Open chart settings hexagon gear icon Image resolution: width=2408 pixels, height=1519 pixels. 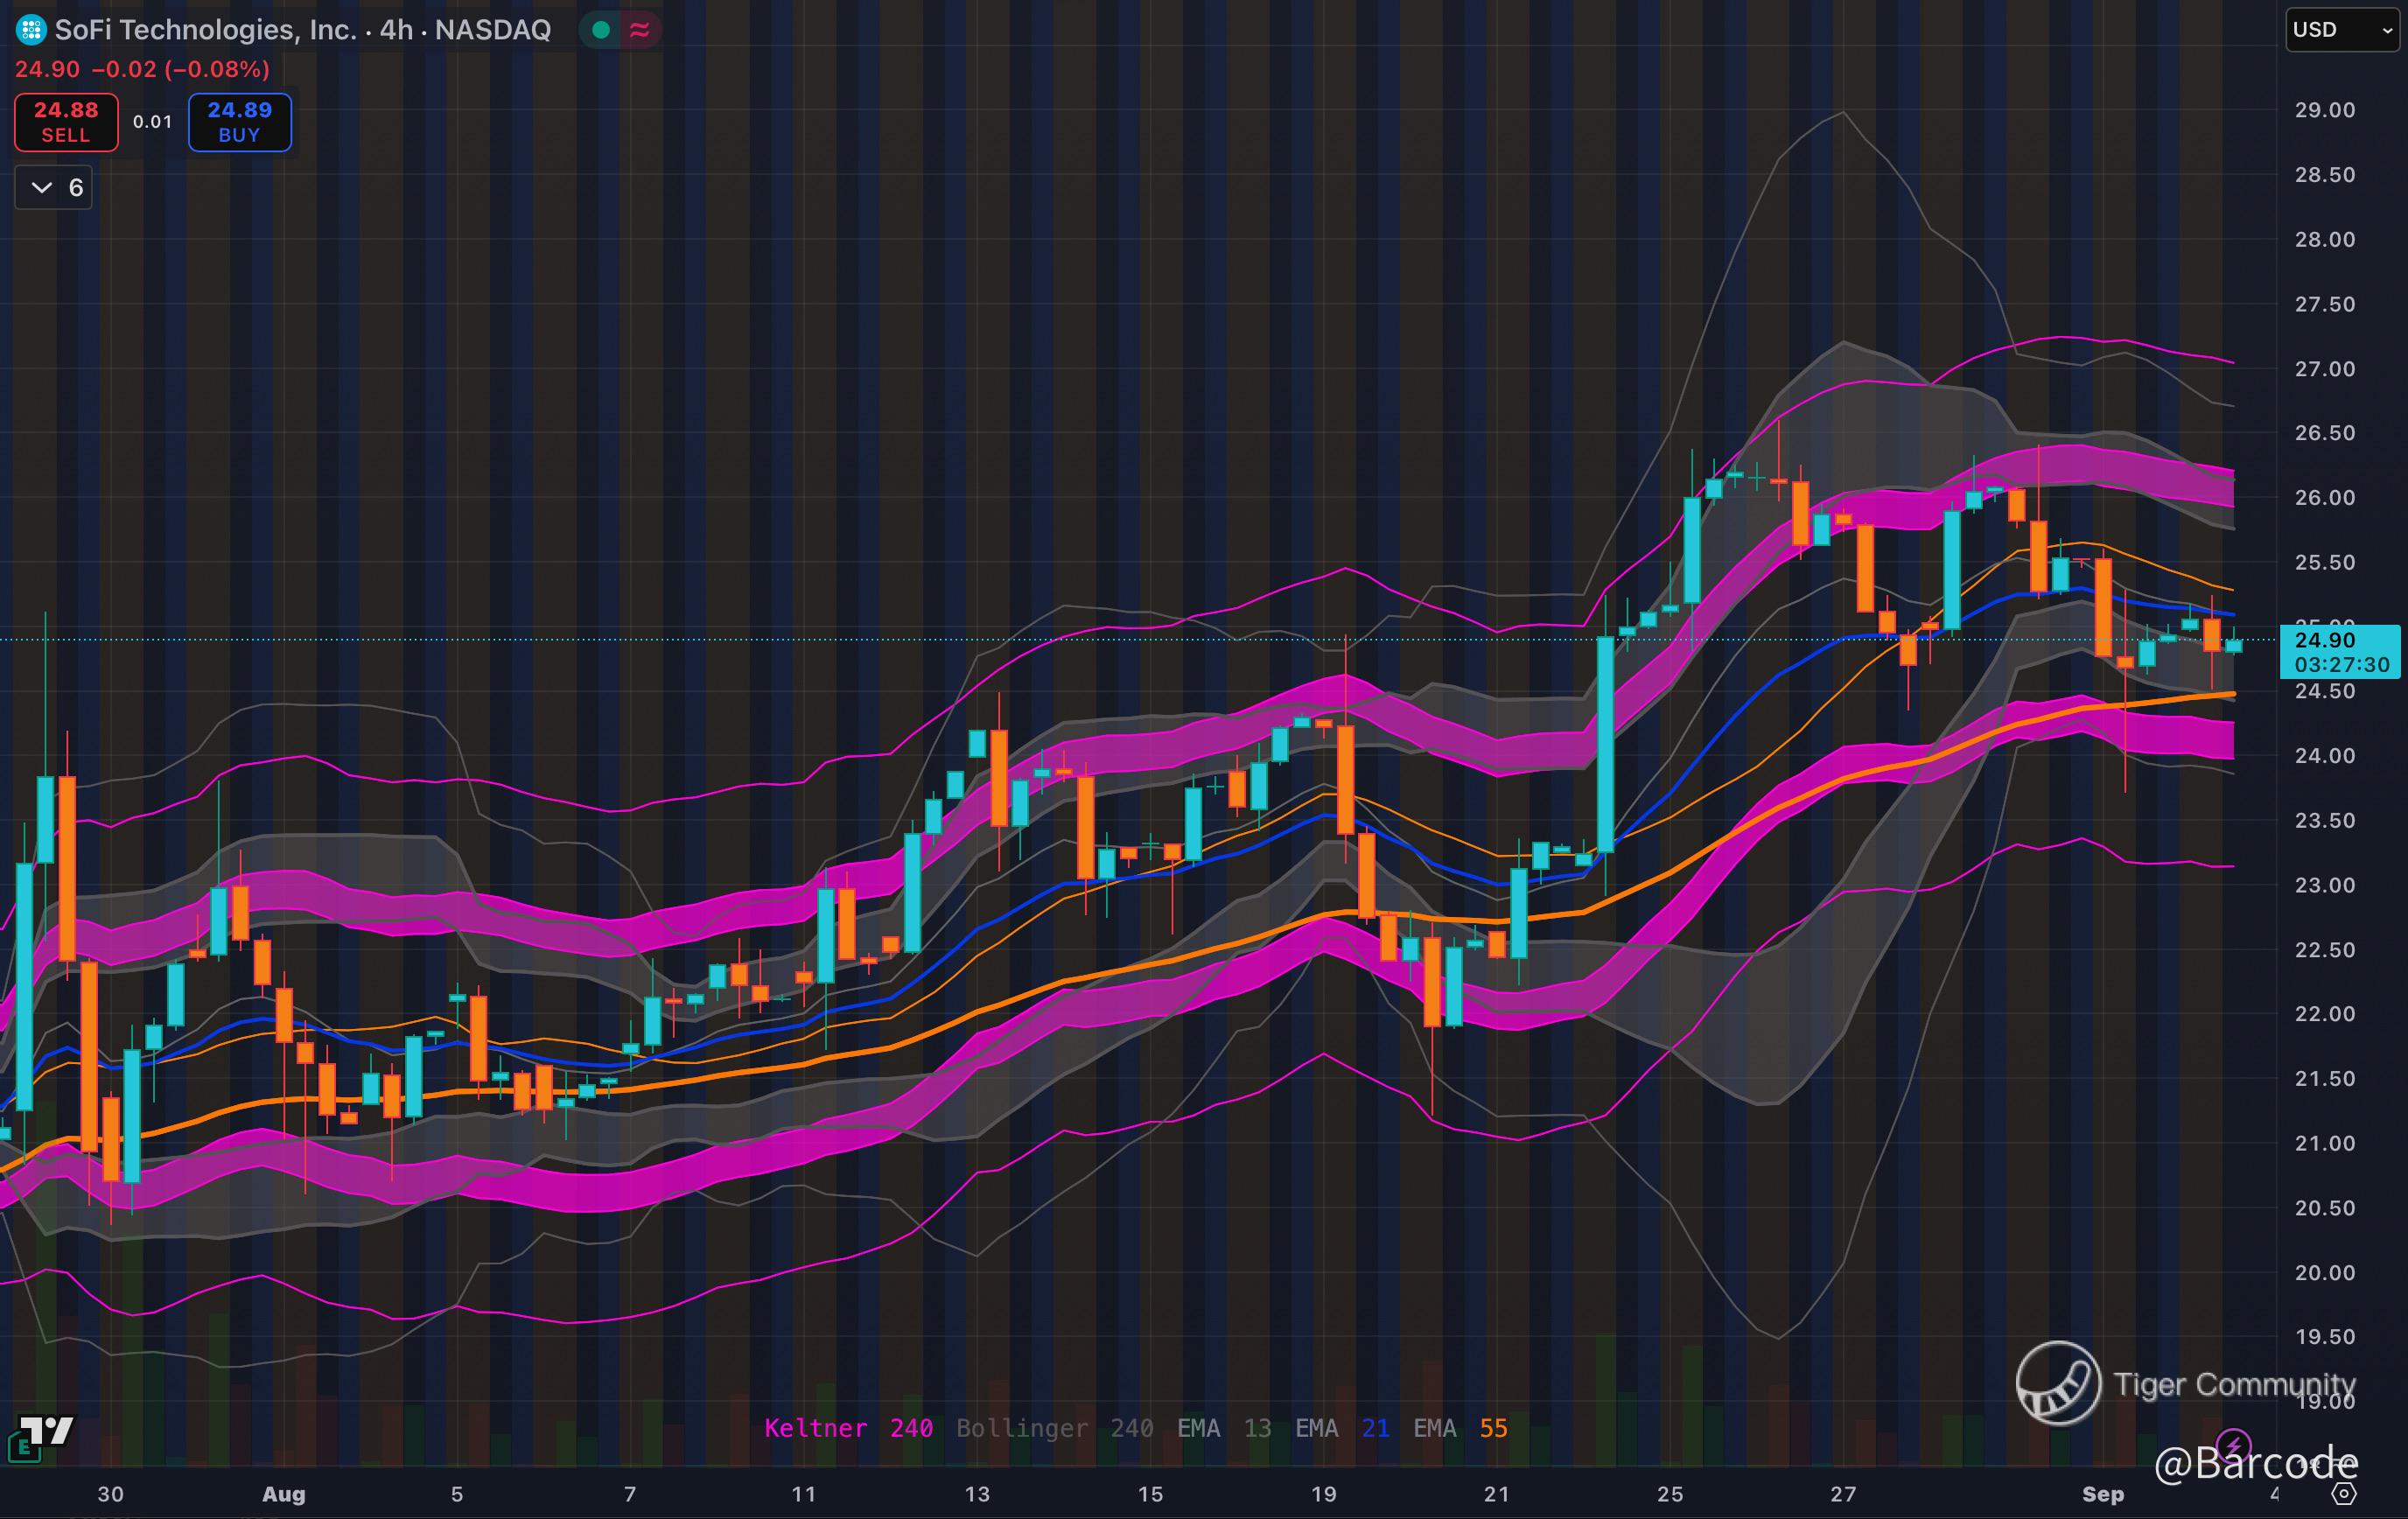pos(2343,1494)
